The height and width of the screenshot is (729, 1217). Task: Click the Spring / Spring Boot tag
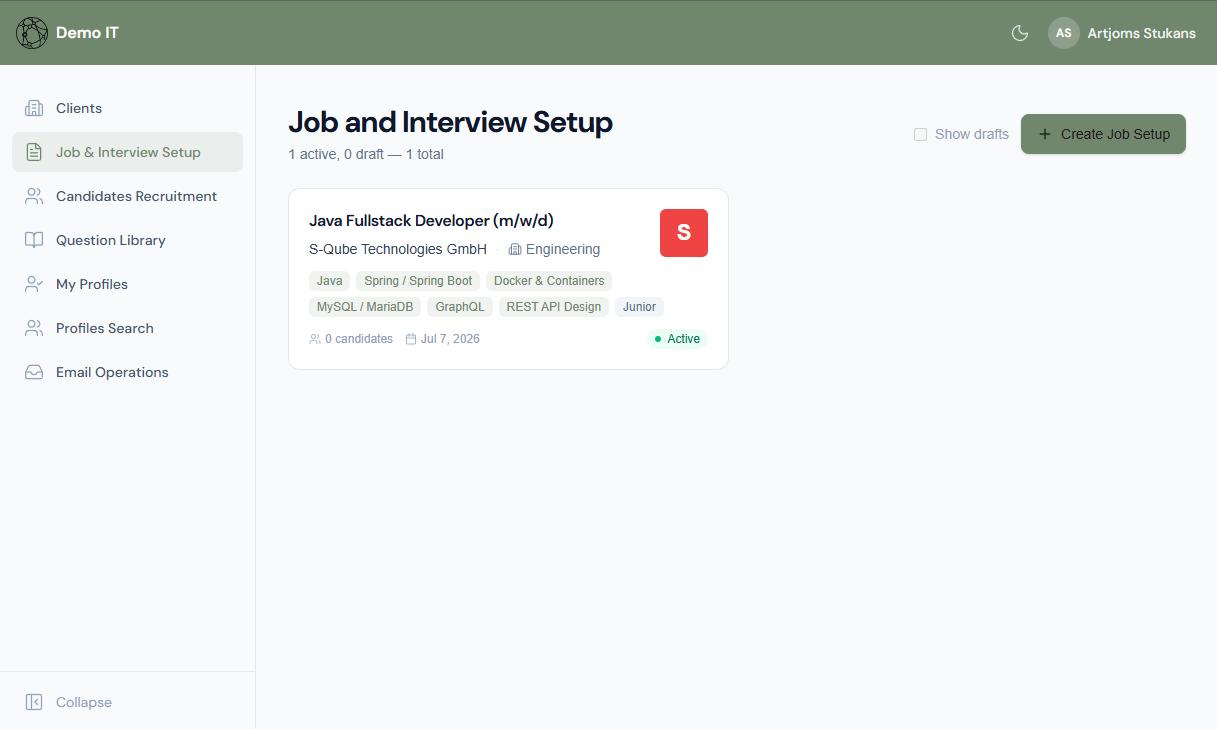[x=418, y=281]
